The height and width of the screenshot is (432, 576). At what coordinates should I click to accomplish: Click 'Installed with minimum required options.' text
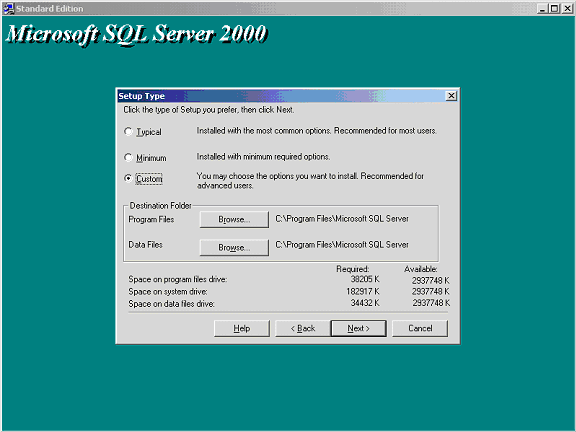[263, 157]
